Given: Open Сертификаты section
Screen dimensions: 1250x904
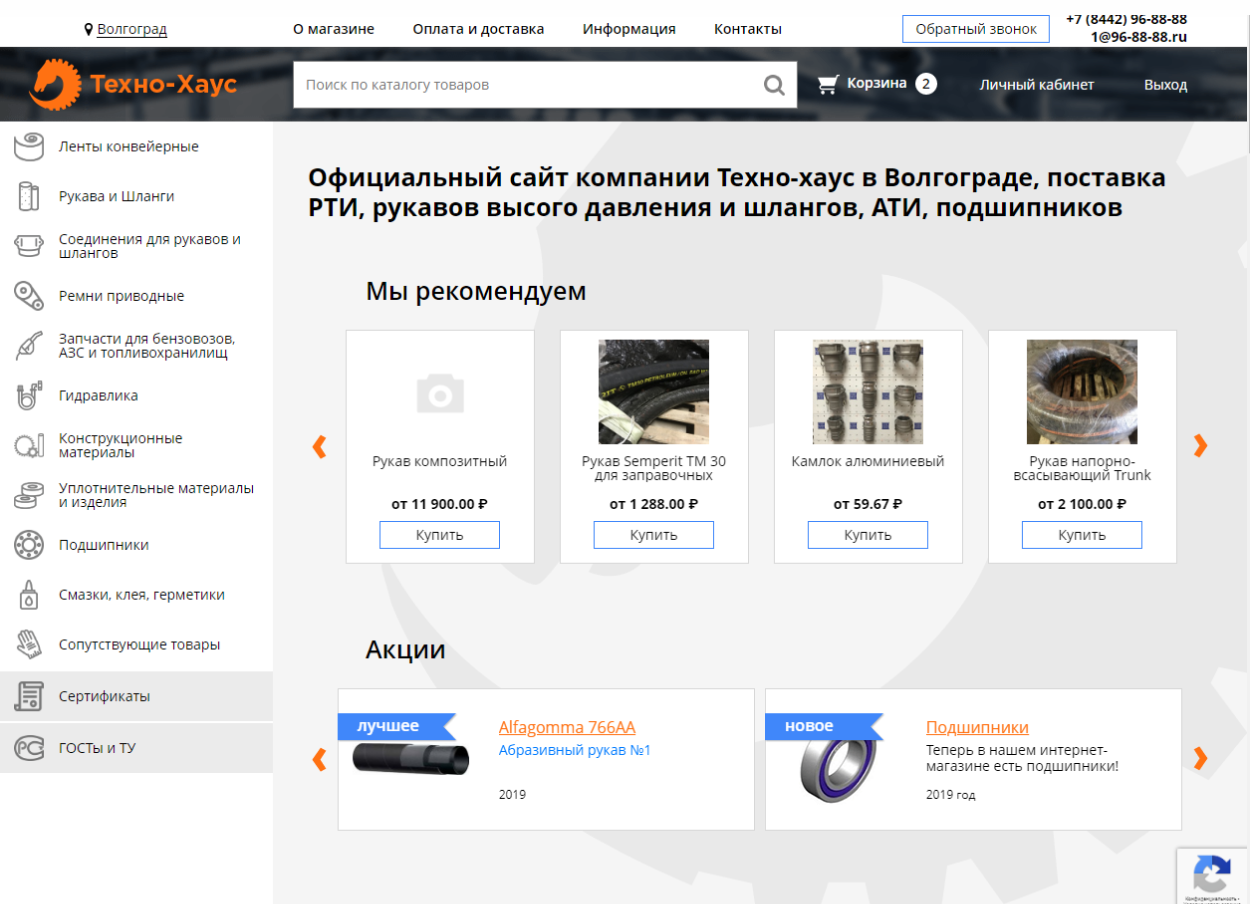Looking at the screenshot, I should [136, 696].
